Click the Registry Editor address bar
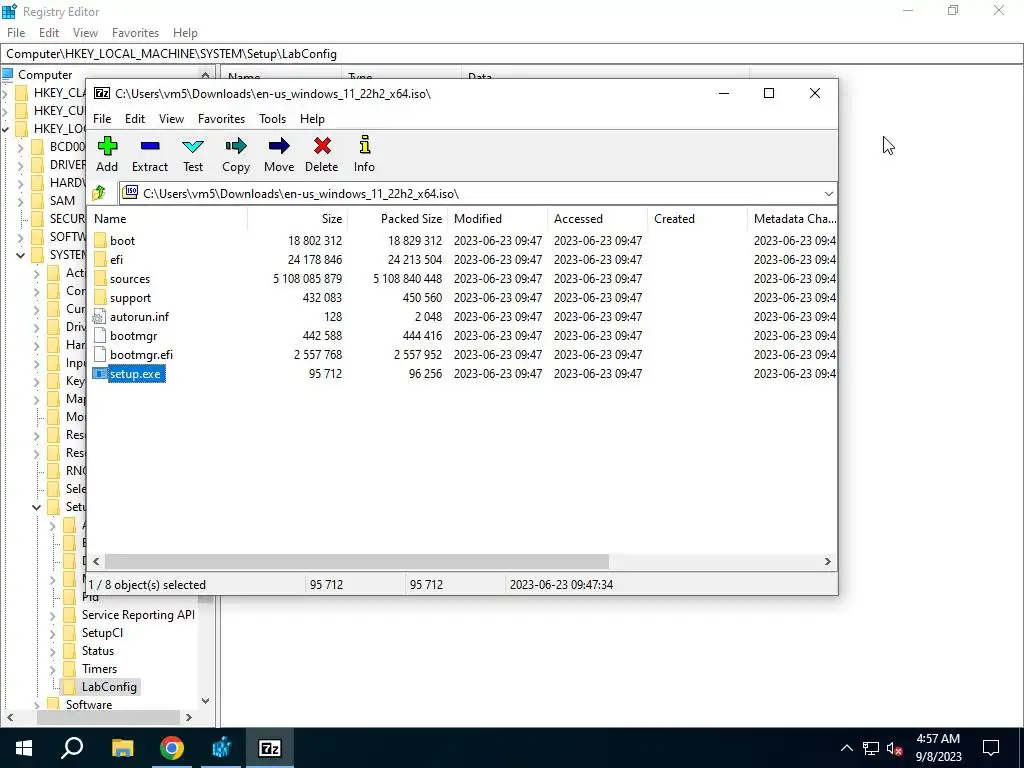Viewport: 1024px width, 768px height. click(511, 54)
